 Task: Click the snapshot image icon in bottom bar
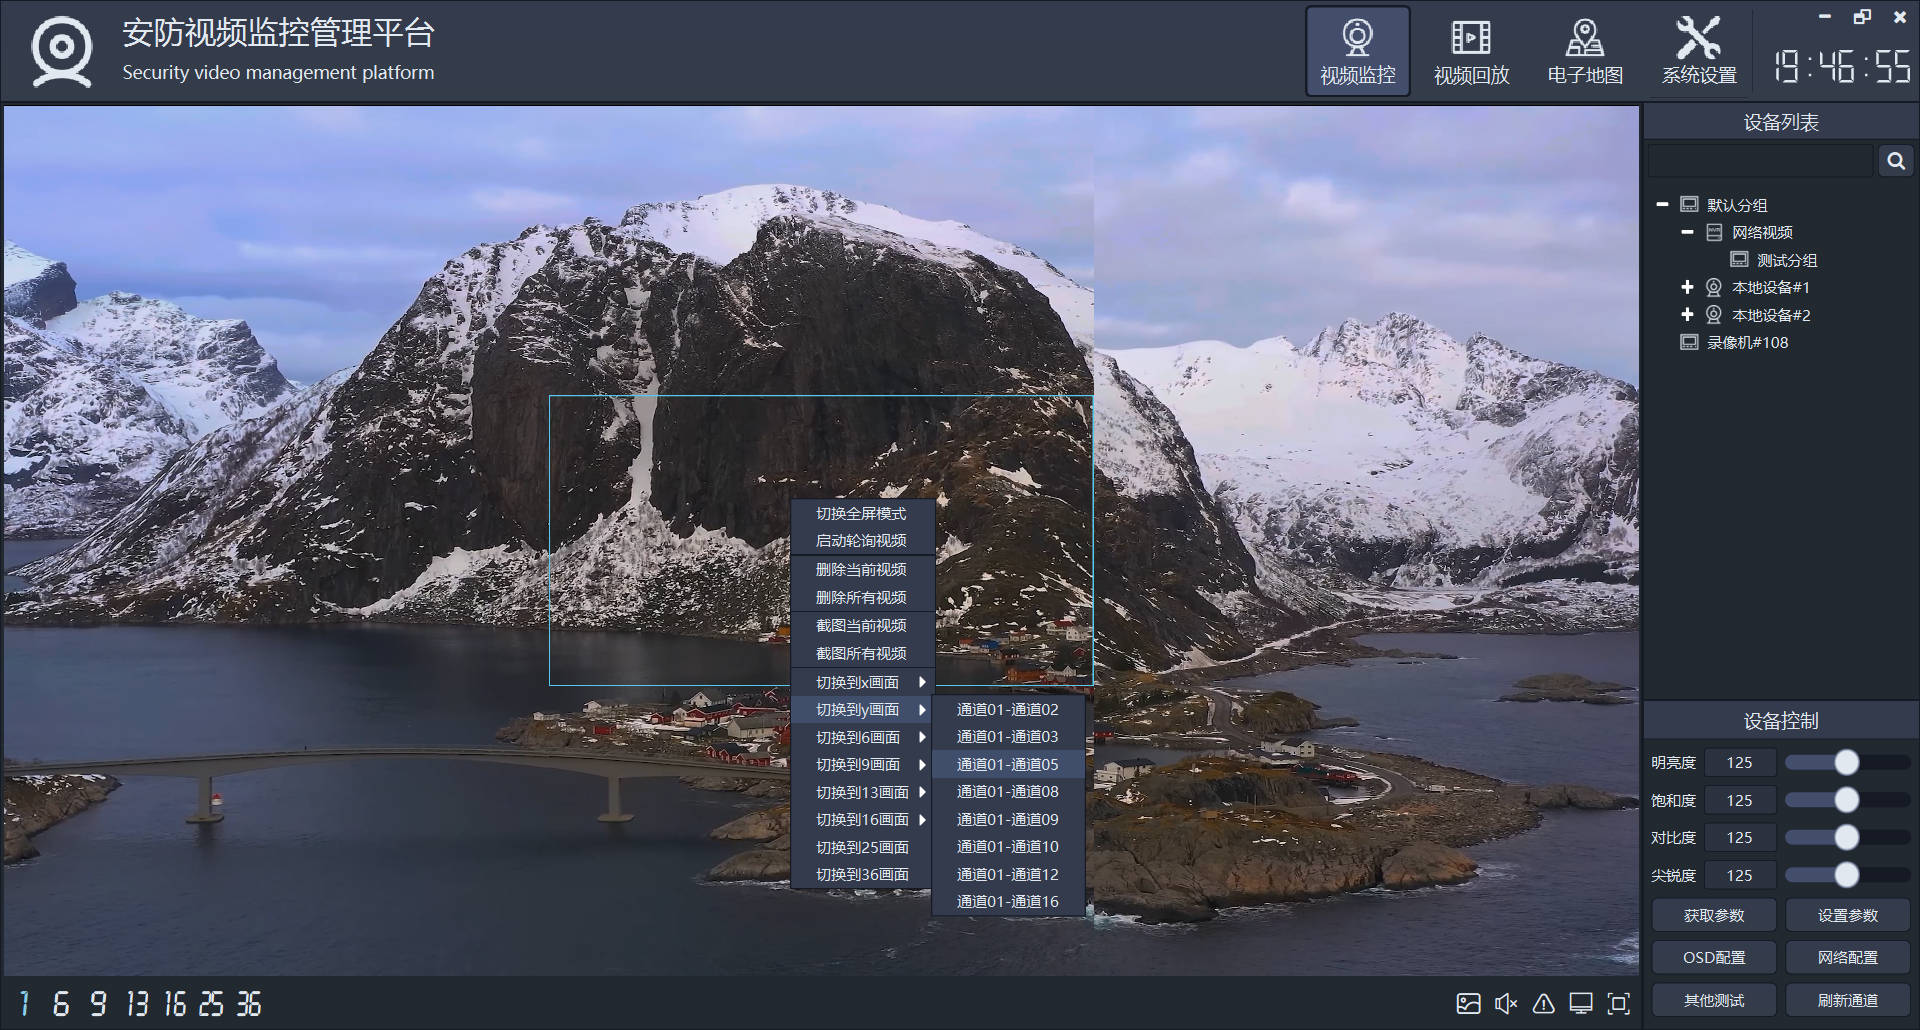pos(1468,1003)
